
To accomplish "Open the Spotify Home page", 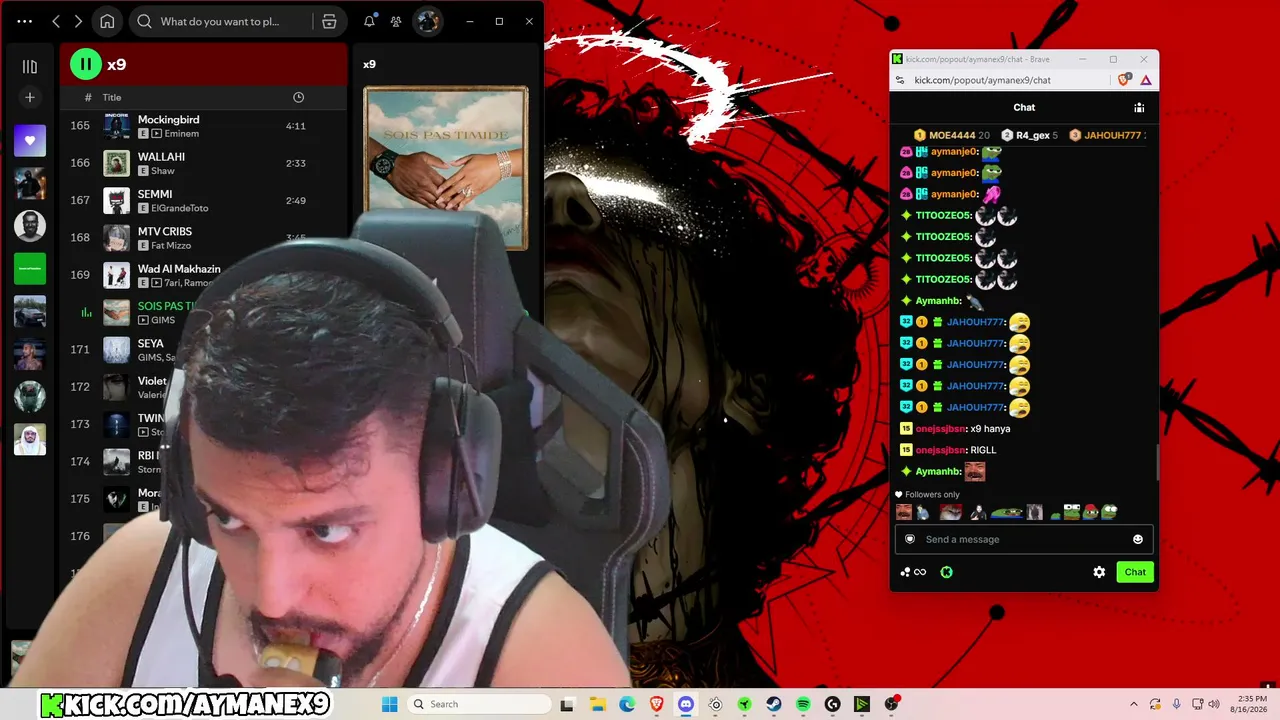I will tap(107, 21).
